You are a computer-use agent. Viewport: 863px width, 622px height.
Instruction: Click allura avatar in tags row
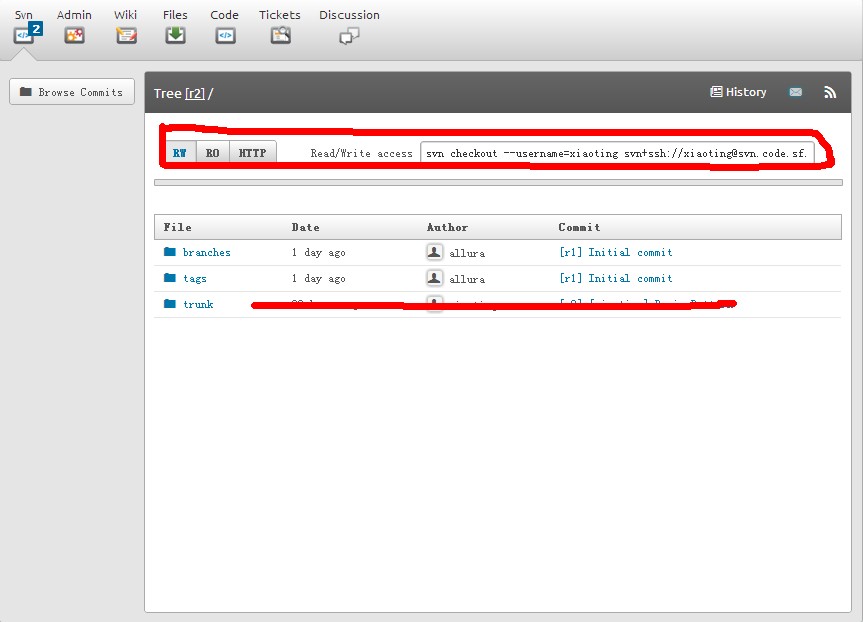coord(434,278)
